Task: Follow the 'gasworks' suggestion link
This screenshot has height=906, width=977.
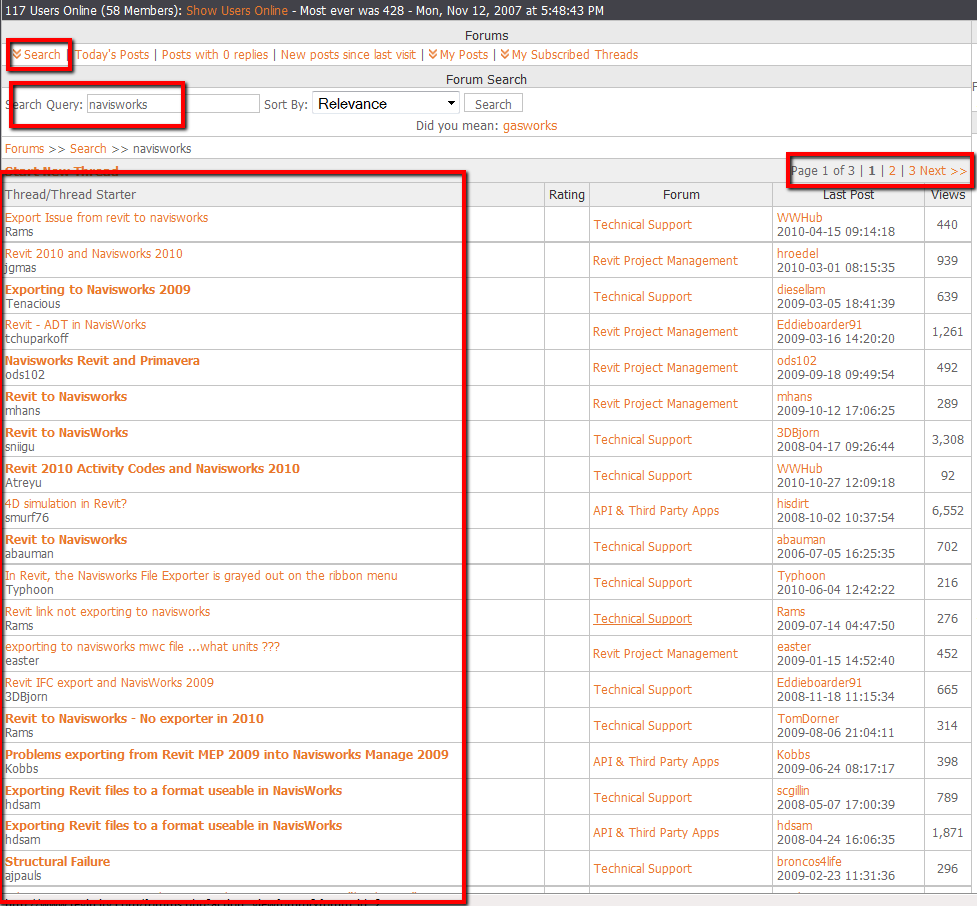Action: click(x=530, y=126)
